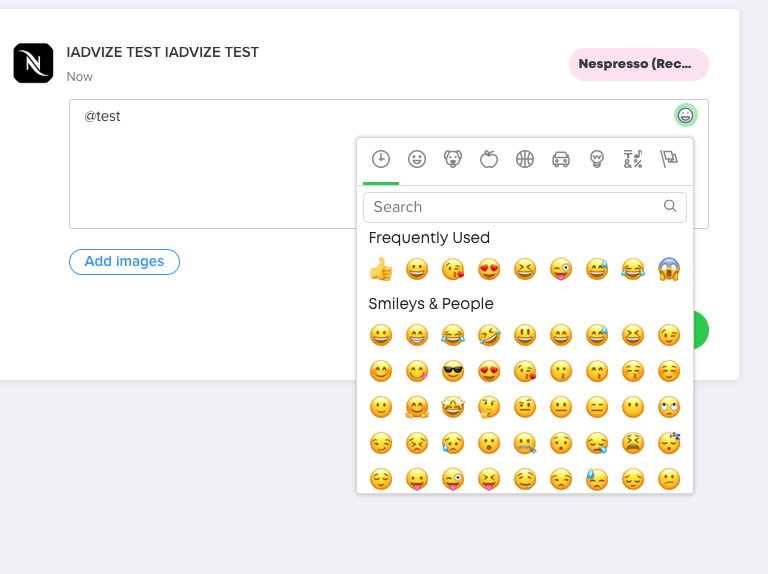Select the yum face licking lips emoji
The width and height of the screenshot is (768, 574).
(417, 371)
